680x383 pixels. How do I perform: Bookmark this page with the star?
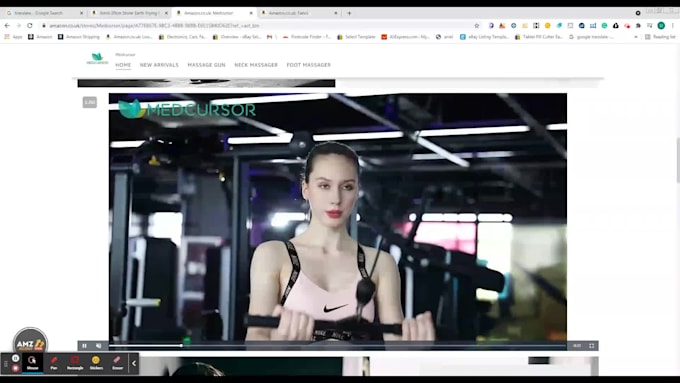477,26
